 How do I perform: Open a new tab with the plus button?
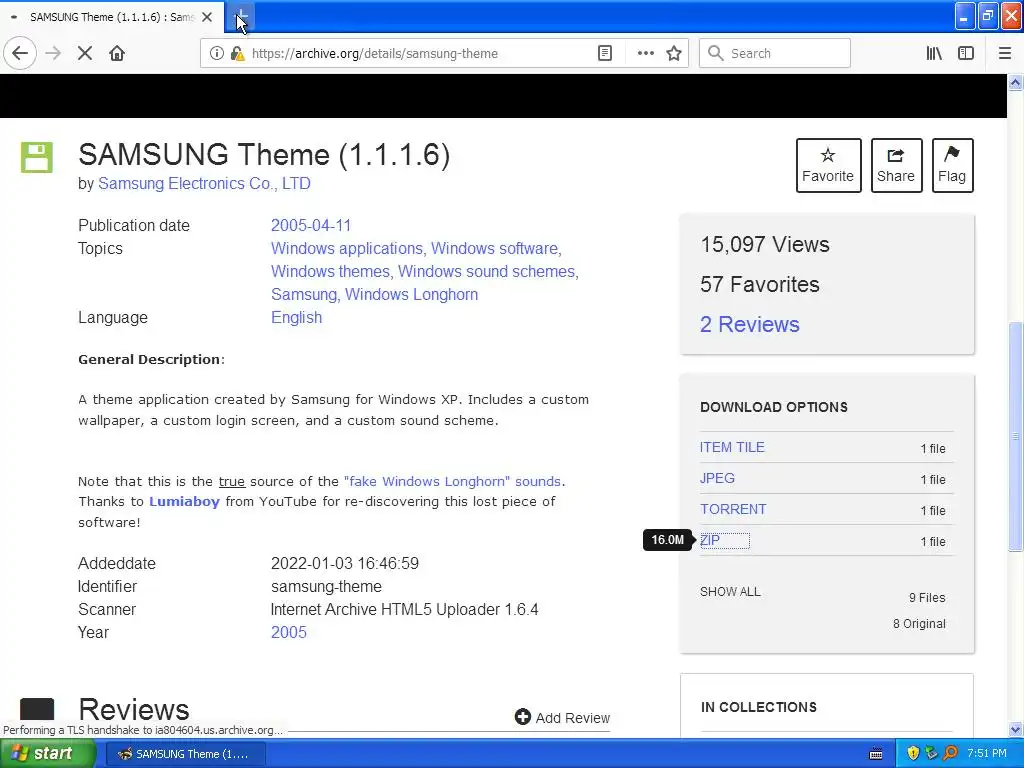click(241, 17)
